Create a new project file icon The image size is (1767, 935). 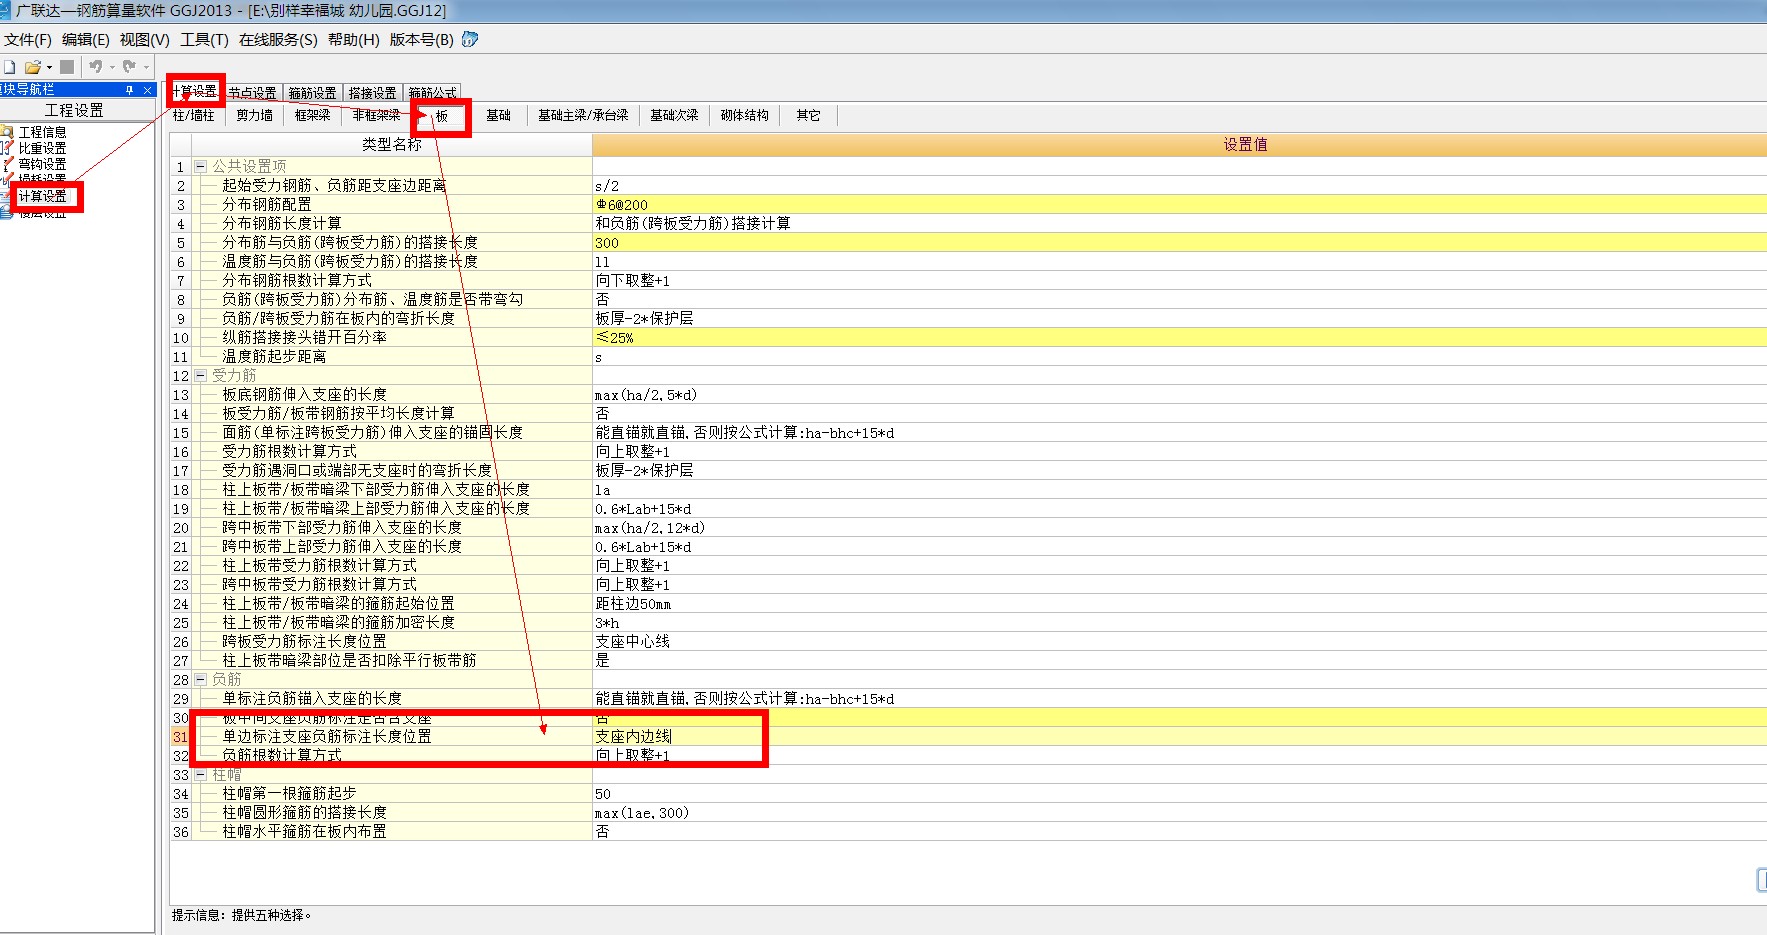coord(9,67)
